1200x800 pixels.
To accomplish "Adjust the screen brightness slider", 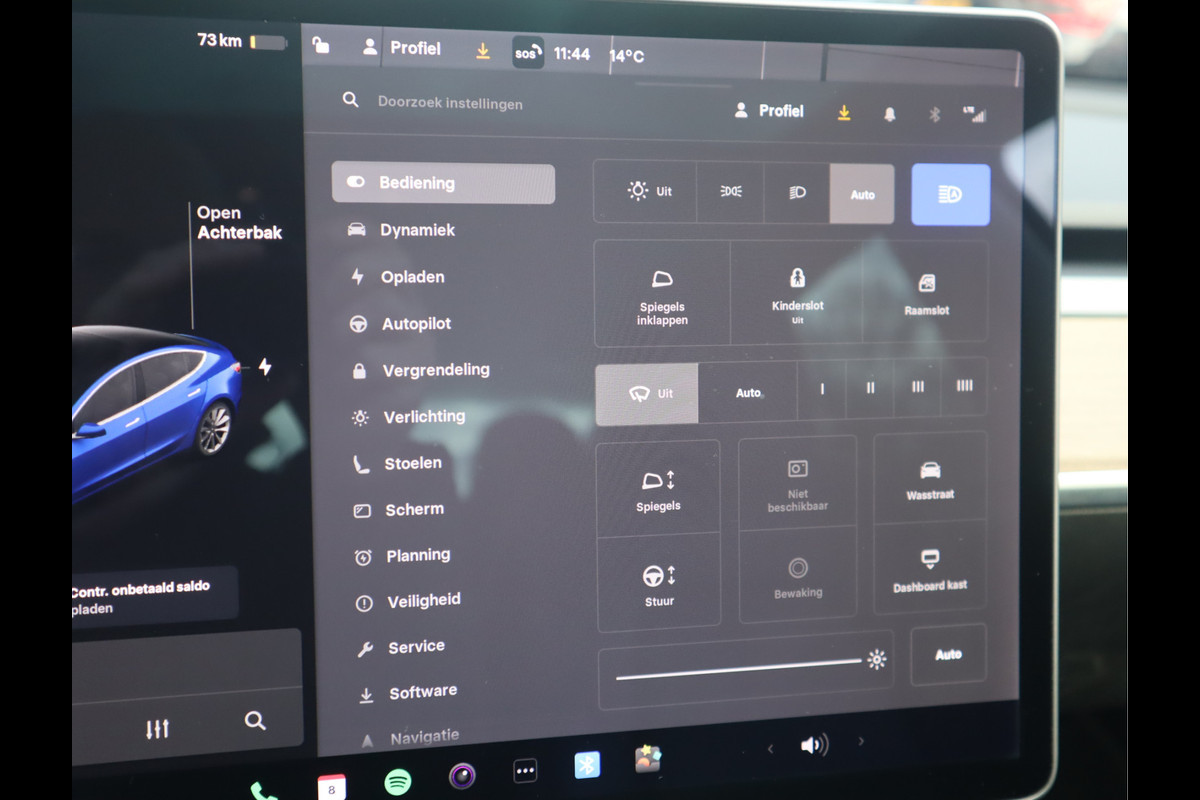I will (740, 668).
